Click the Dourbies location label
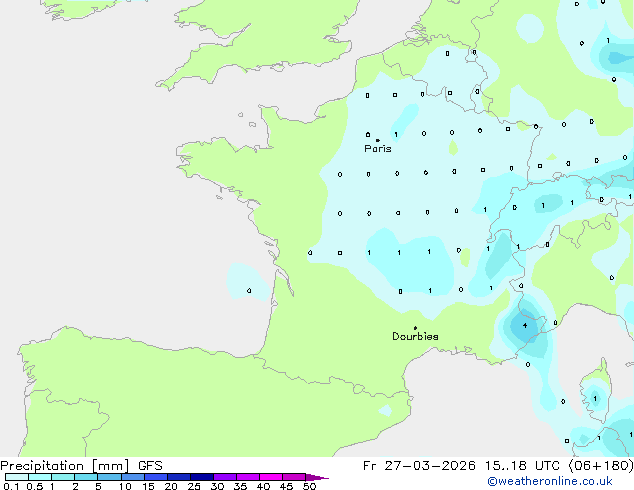The height and width of the screenshot is (490, 634). 415,336
